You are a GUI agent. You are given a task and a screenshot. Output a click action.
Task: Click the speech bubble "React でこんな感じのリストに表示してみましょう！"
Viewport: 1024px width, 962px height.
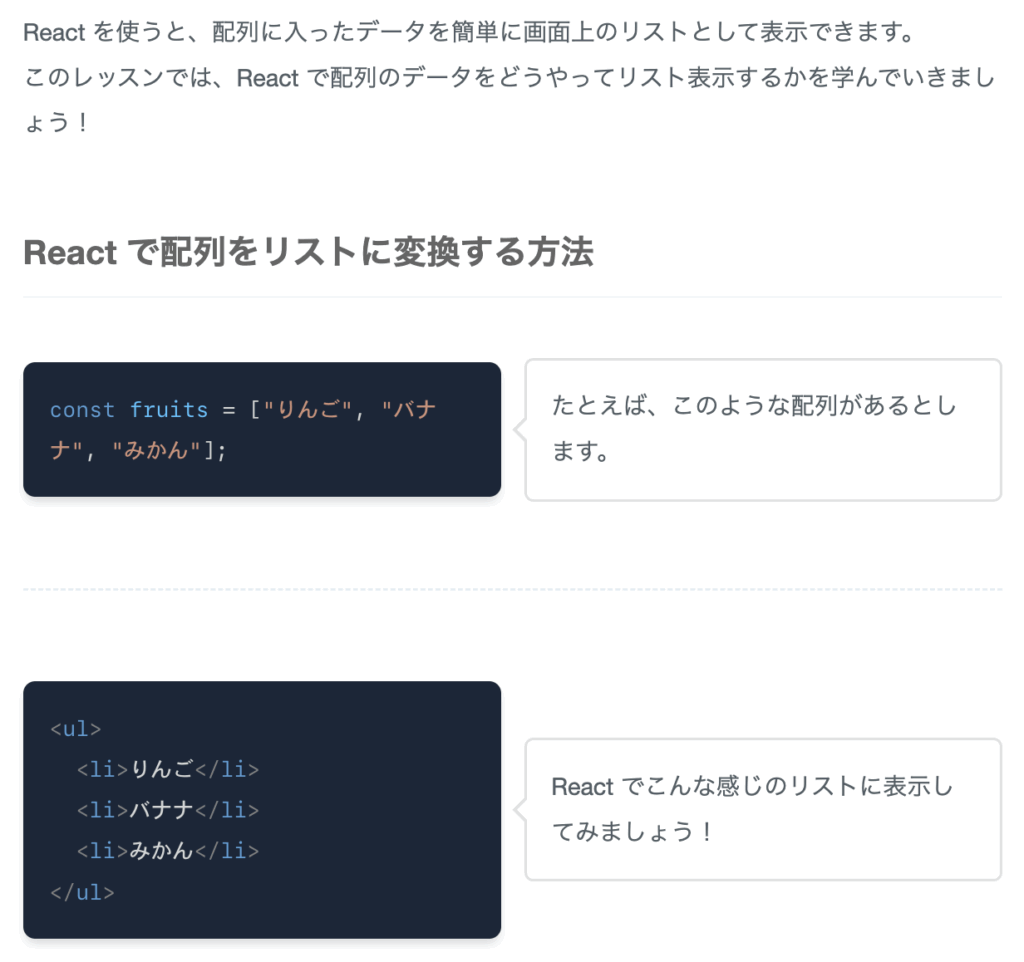click(x=763, y=810)
